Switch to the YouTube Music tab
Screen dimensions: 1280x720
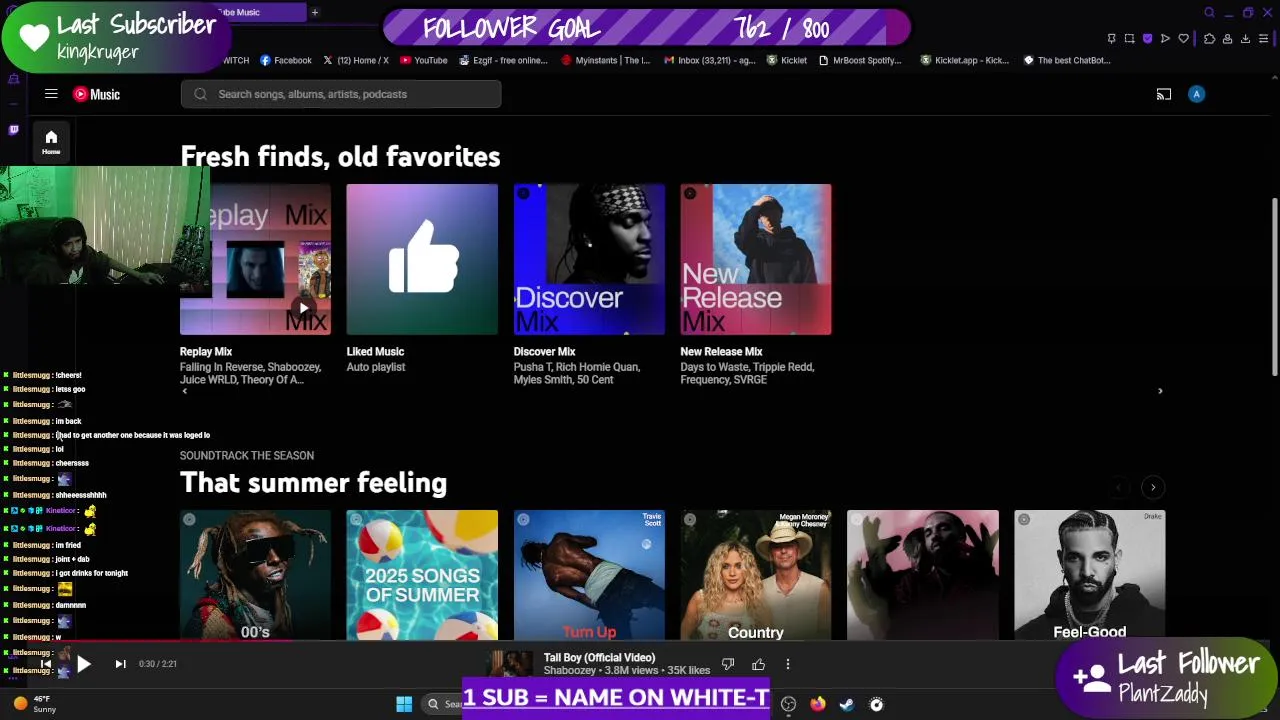click(x=258, y=12)
